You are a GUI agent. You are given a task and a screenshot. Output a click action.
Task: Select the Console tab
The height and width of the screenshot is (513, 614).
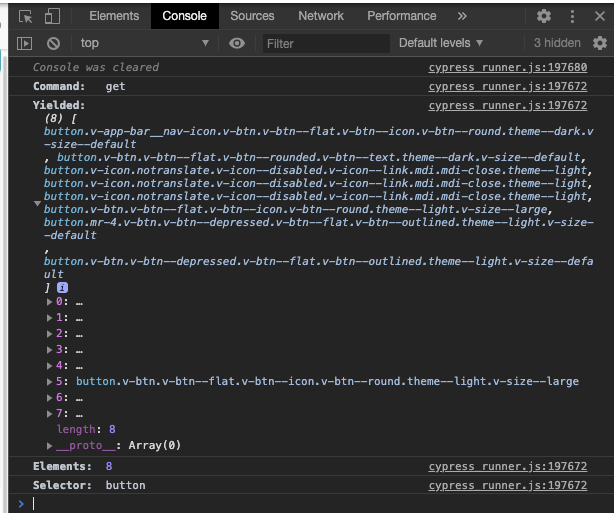[184, 16]
